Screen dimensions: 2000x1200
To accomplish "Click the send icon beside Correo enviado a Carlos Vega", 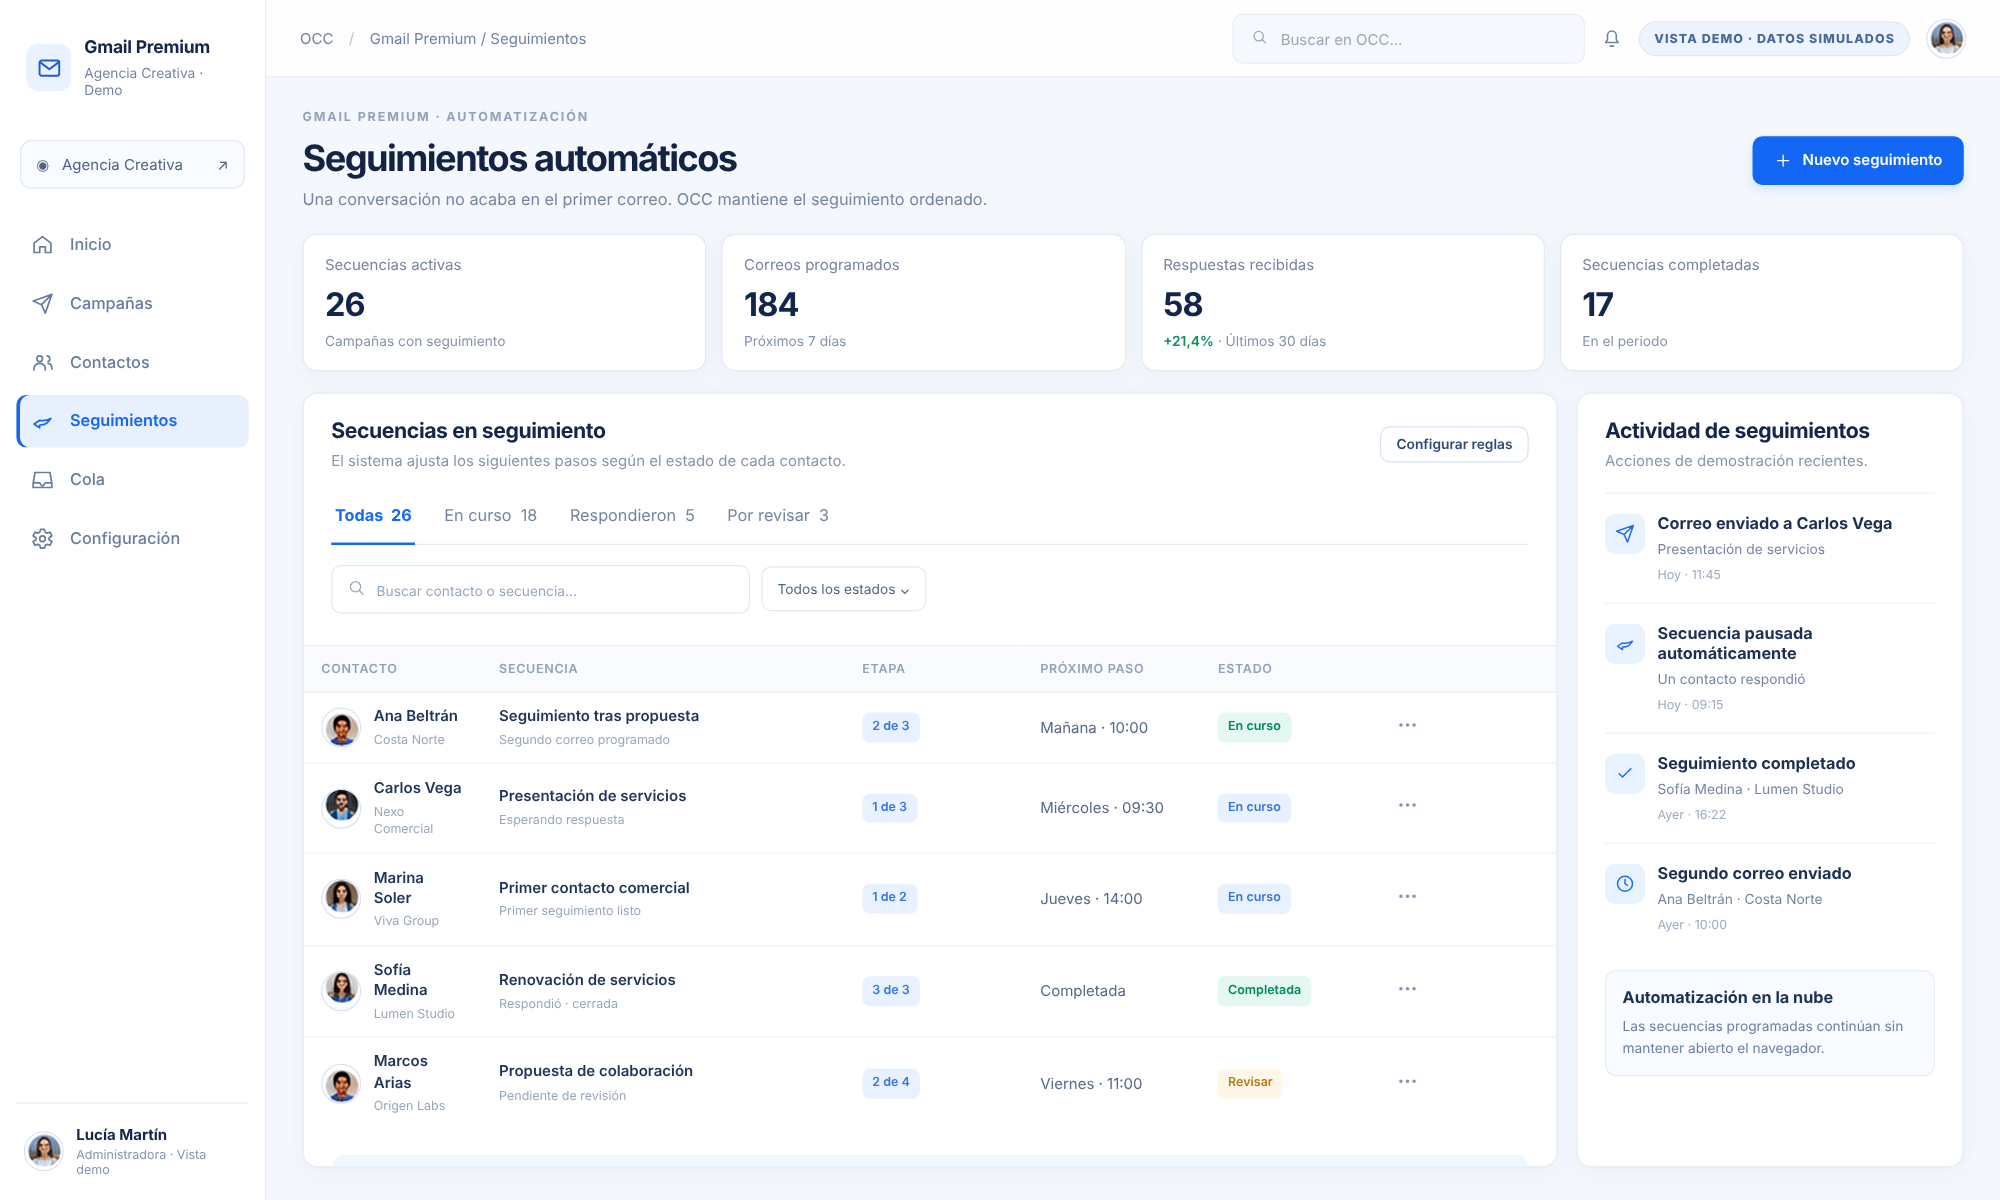I will coord(1625,534).
